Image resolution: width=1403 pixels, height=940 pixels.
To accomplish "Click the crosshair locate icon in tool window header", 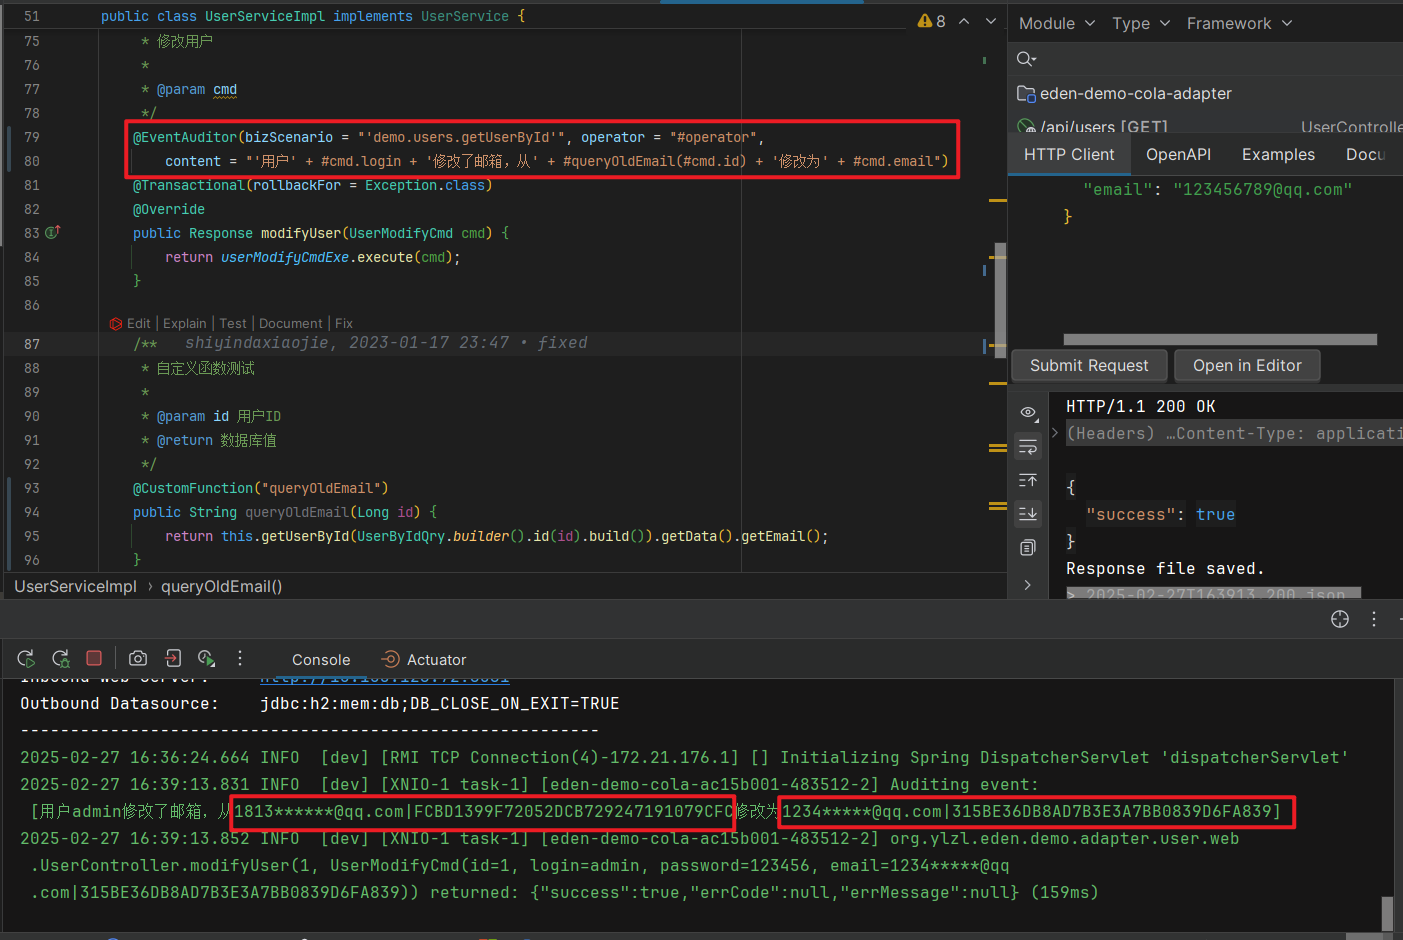I will pyautogui.click(x=1340, y=619).
